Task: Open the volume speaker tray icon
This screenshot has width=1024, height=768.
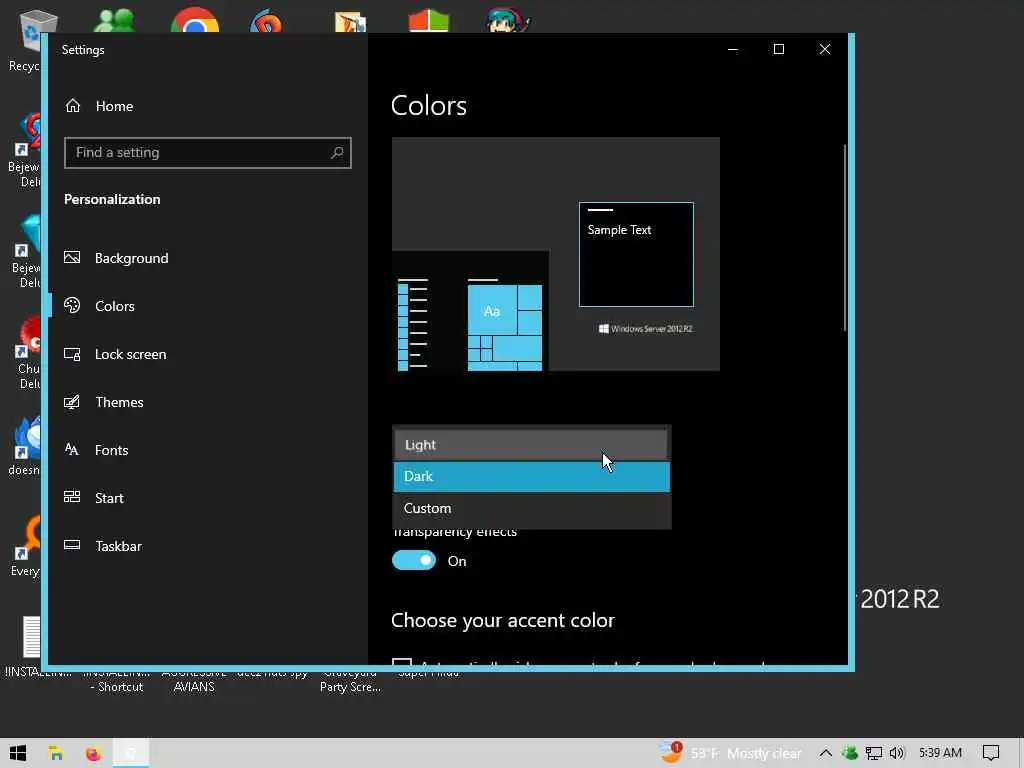Action: [897, 753]
